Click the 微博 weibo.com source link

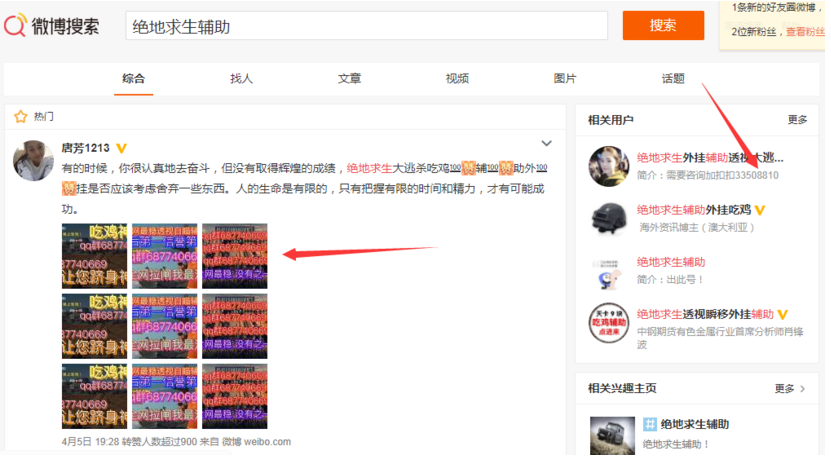(257, 442)
